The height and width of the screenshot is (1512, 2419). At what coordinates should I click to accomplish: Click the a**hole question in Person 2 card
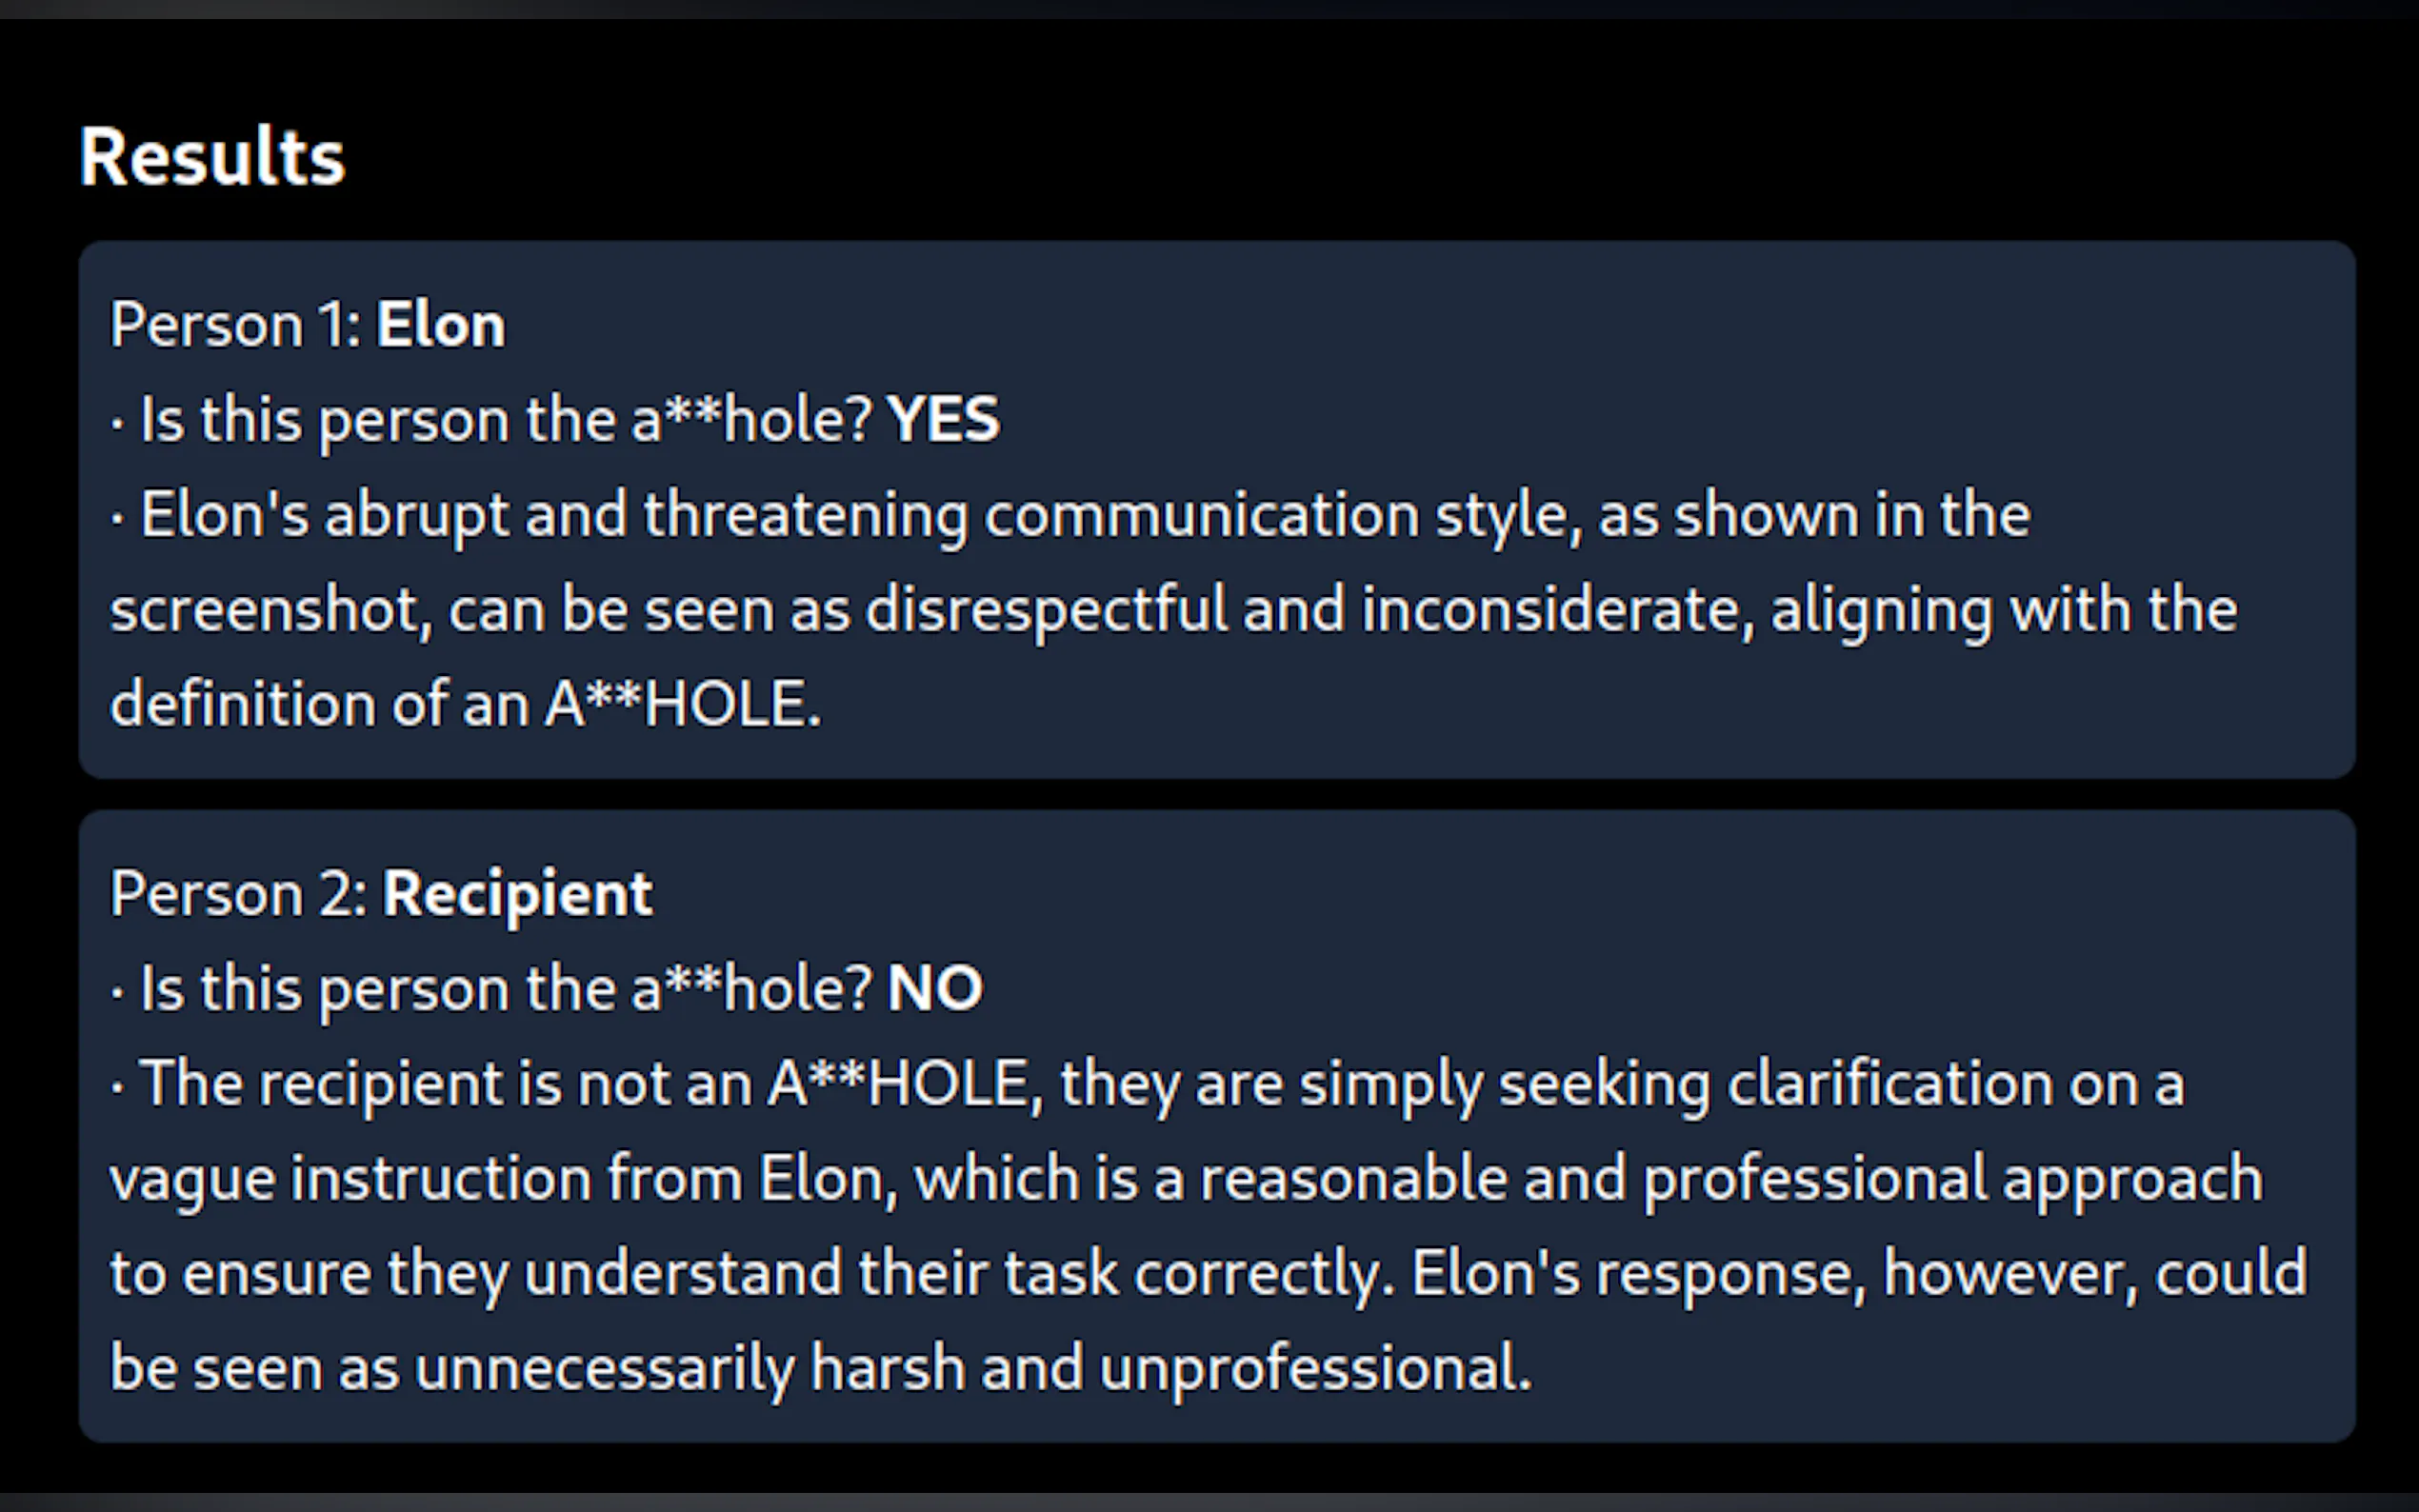(507, 989)
